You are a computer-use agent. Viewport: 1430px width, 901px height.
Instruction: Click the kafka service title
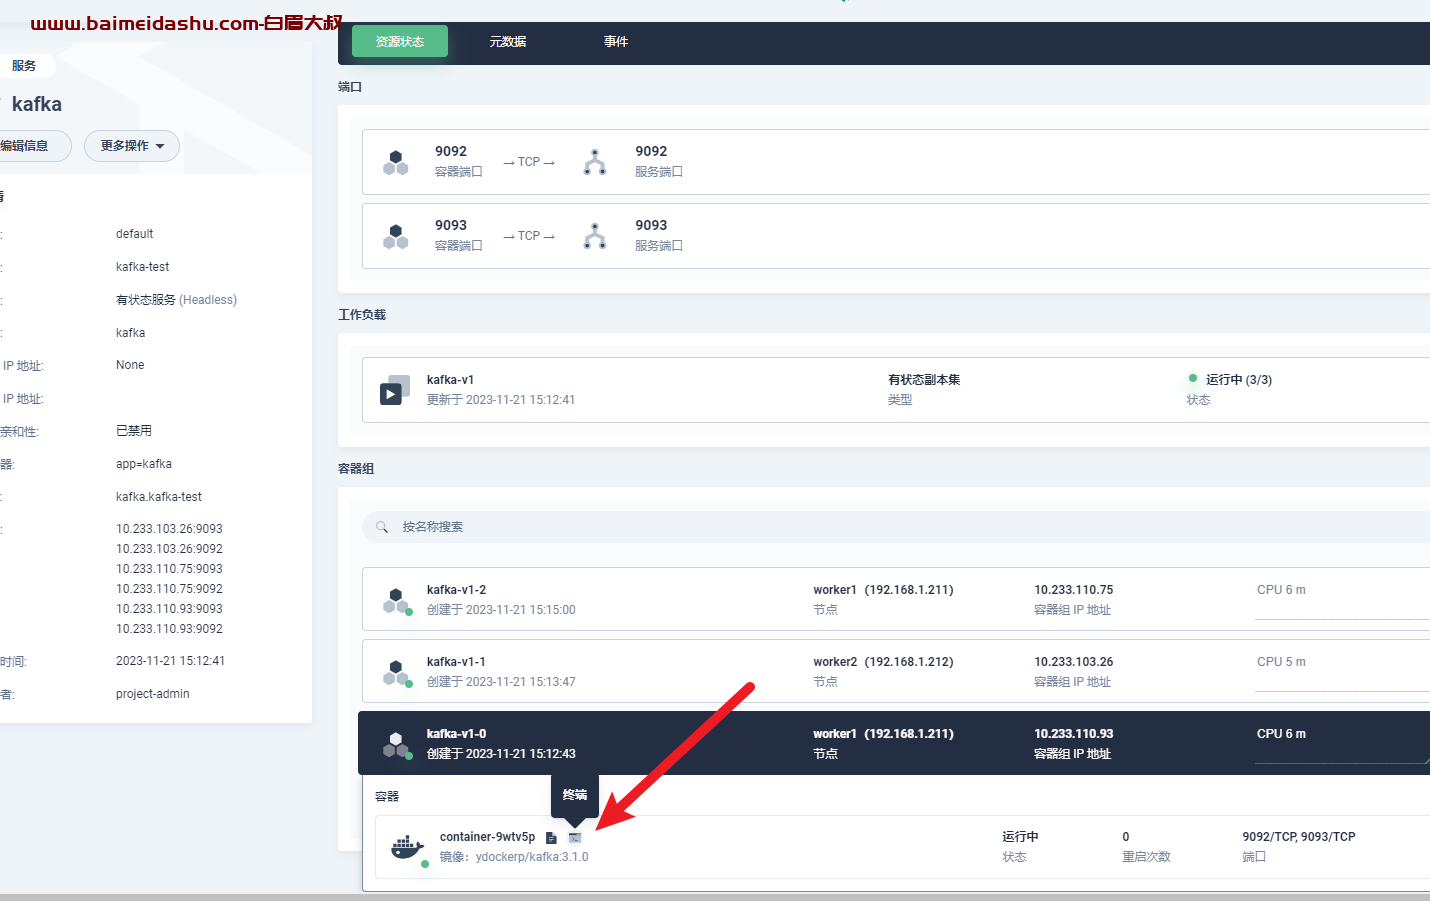click(37, 104)
